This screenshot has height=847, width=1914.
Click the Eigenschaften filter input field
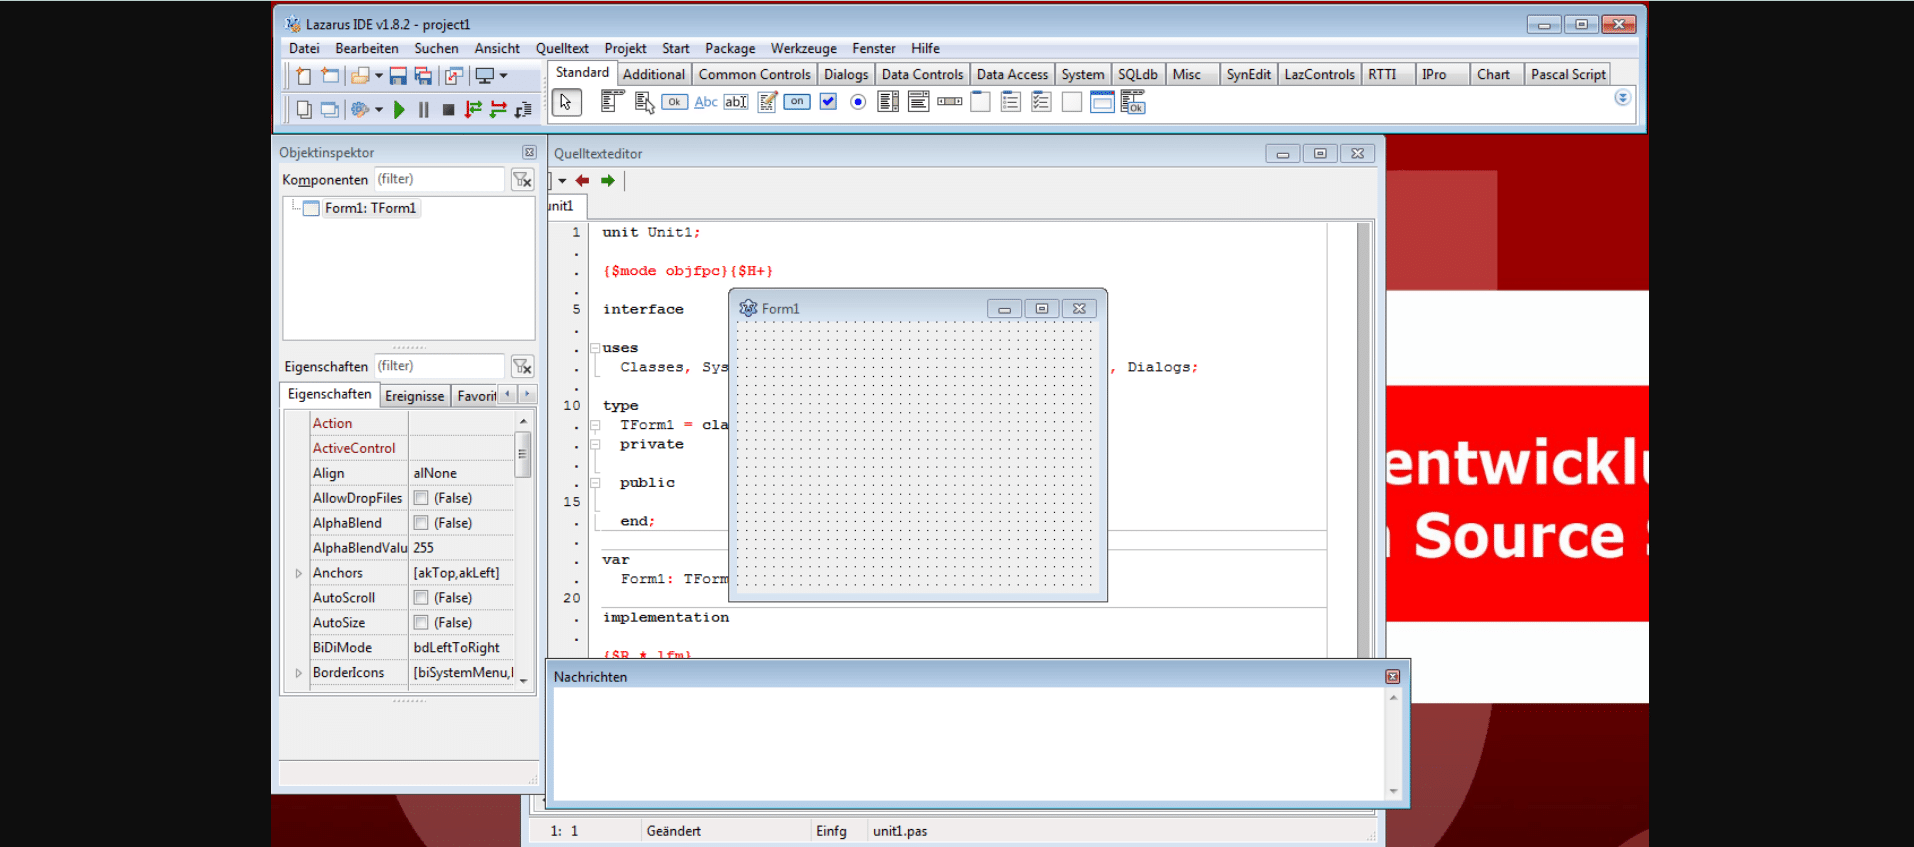pyautogui.click(x=439, y=366)
